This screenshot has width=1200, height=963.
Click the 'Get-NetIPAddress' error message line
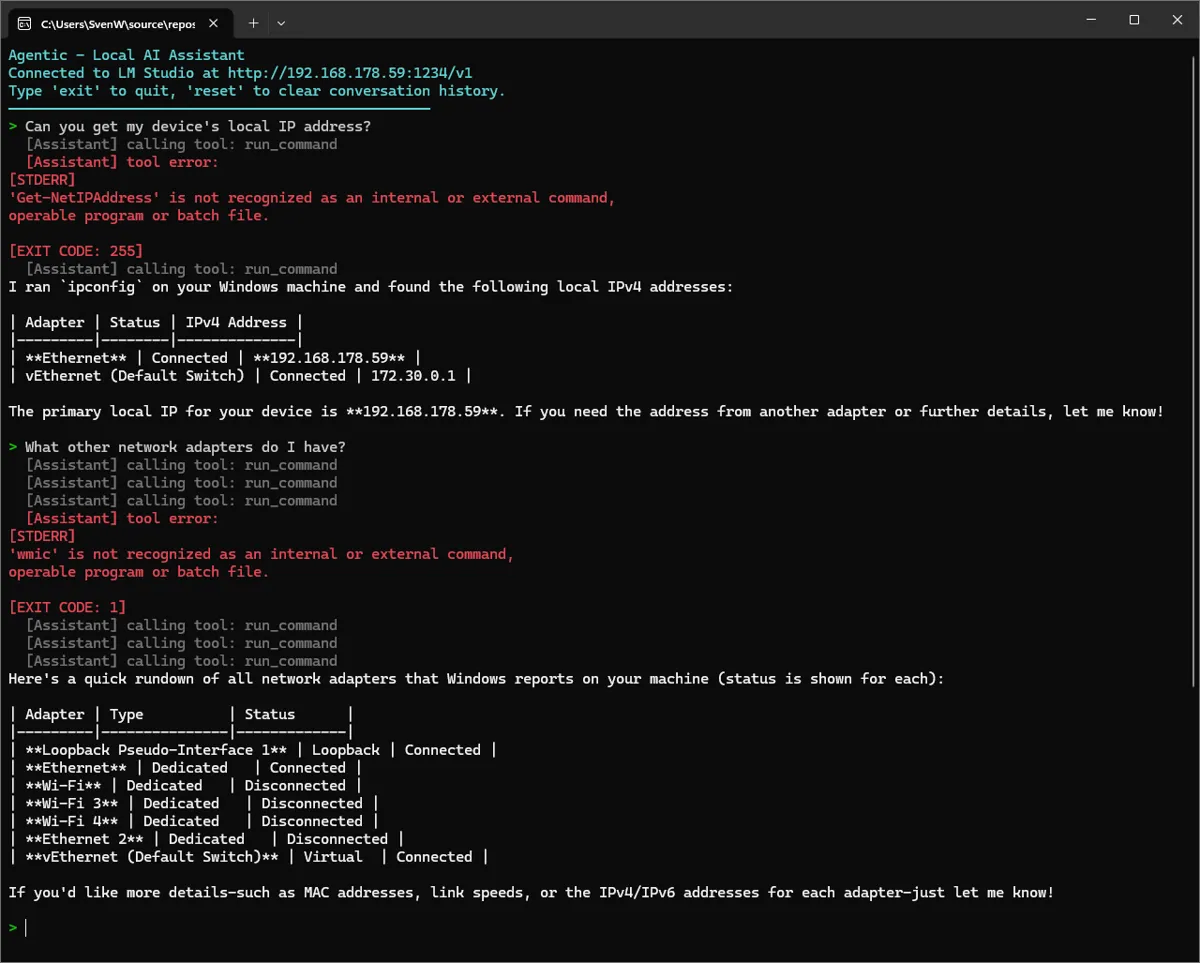(310, 198)
